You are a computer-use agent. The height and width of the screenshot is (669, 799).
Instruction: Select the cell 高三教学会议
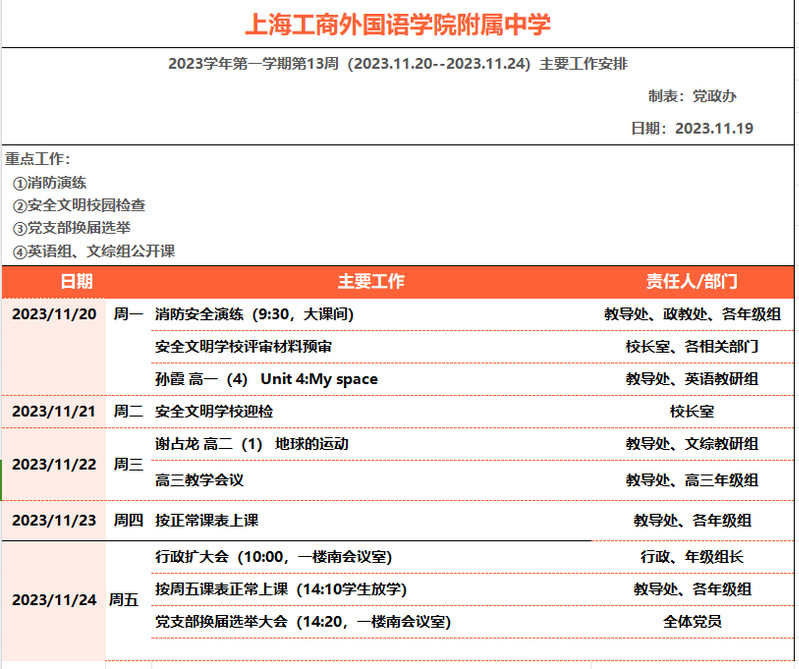pyautogui.click(x=199, y=480)
